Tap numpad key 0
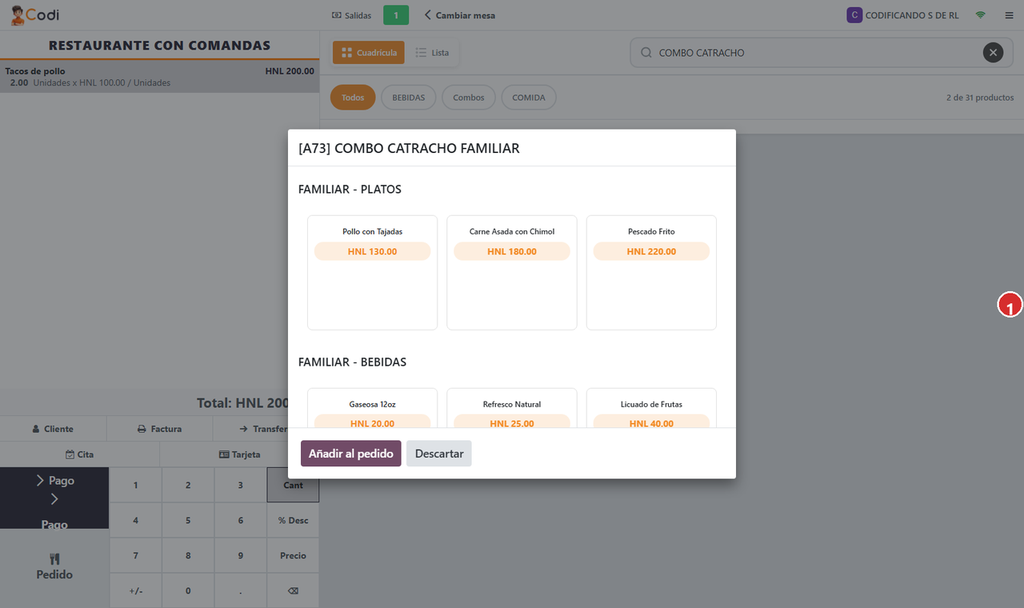The image size is (1024, 608). pos(188,591)
